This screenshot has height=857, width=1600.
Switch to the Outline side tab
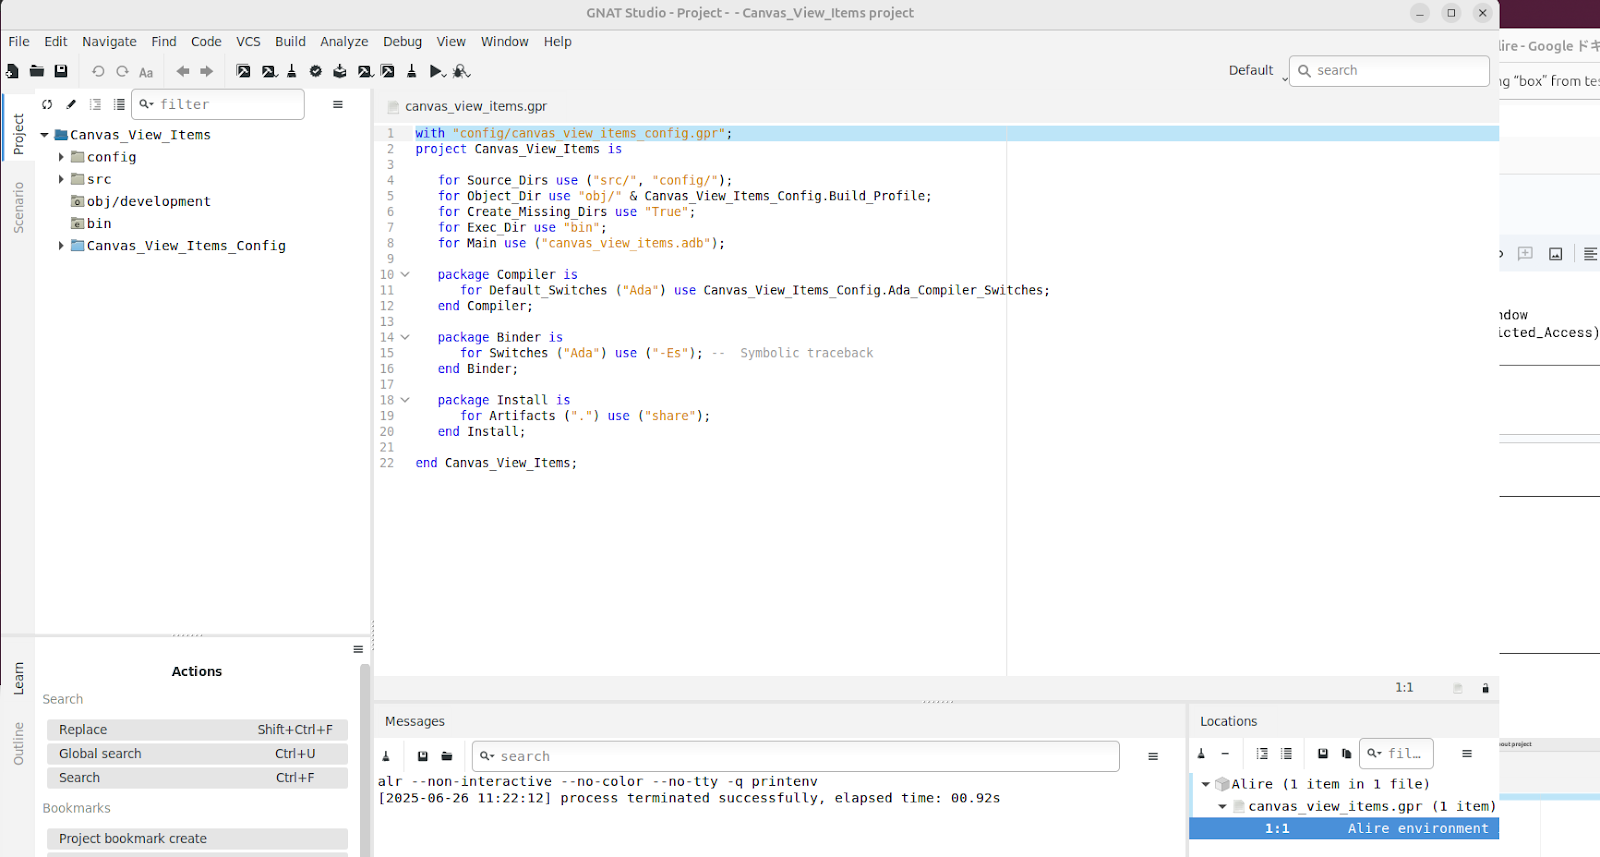pos(18,744)
